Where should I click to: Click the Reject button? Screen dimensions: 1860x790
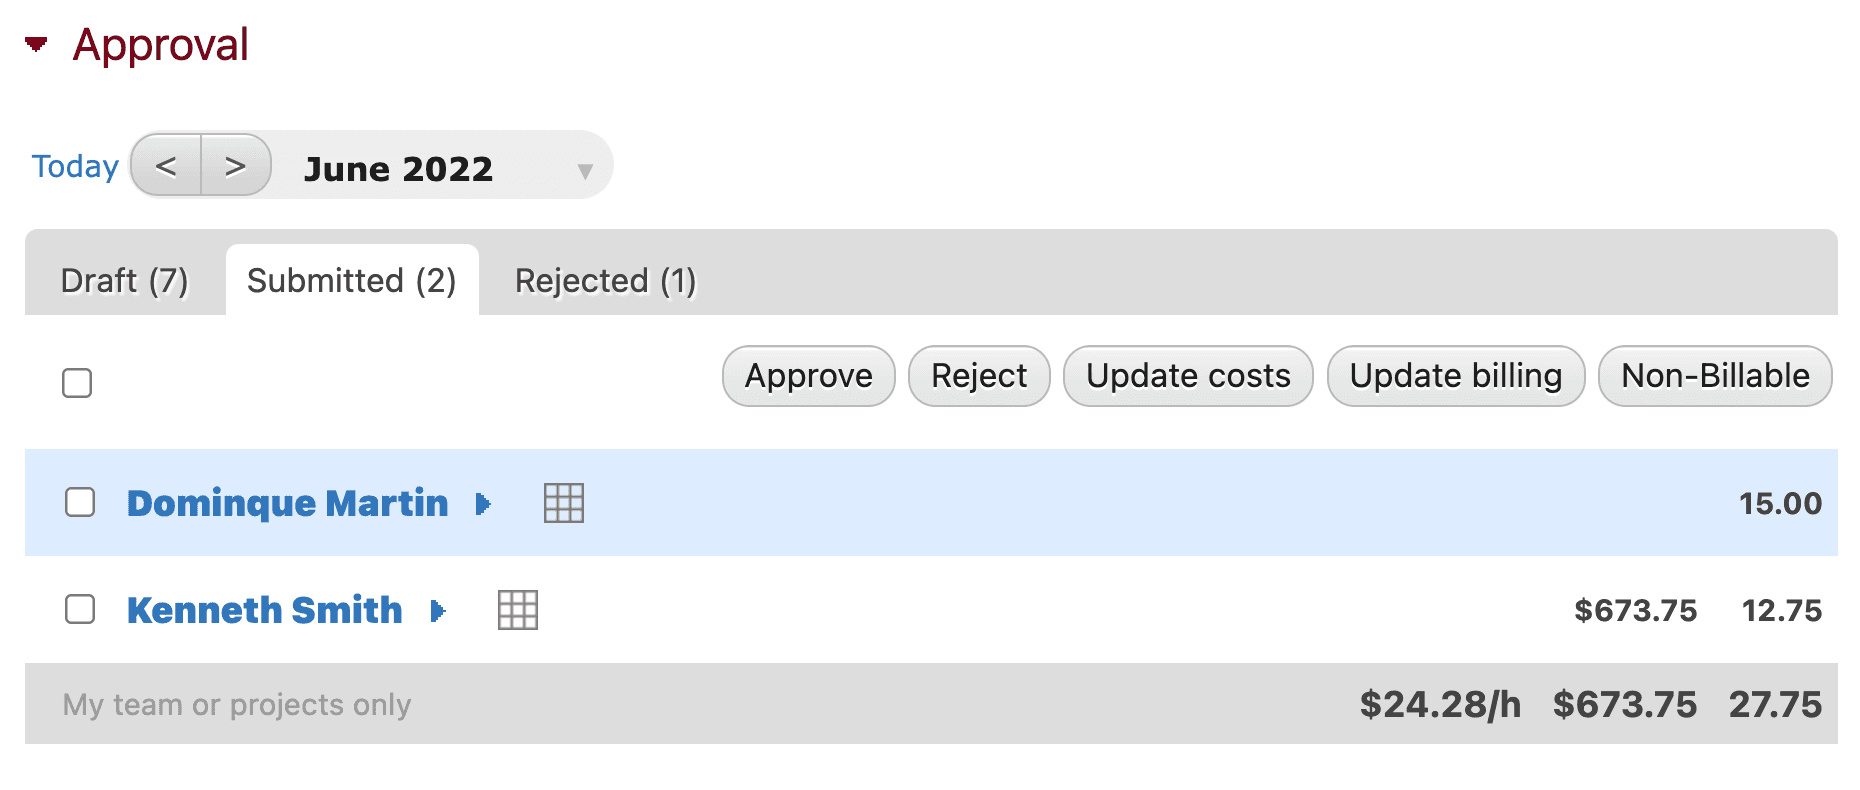coord(978,376)
